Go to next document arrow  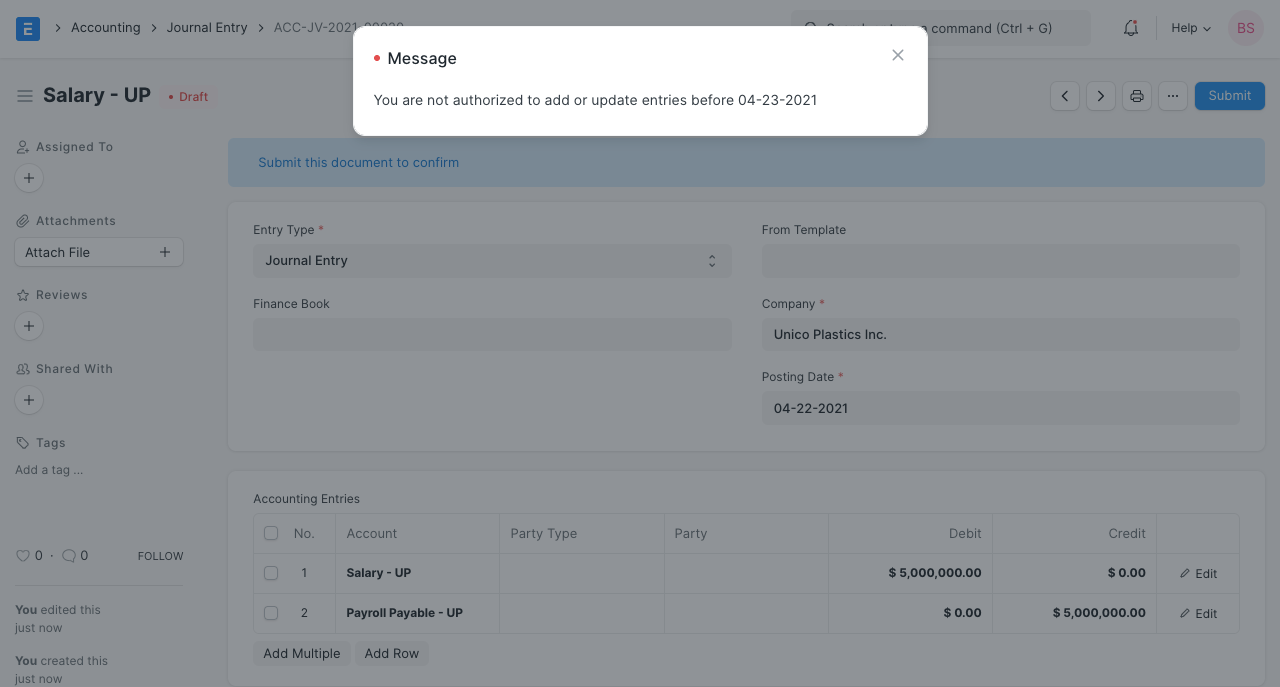point(1100,96)
